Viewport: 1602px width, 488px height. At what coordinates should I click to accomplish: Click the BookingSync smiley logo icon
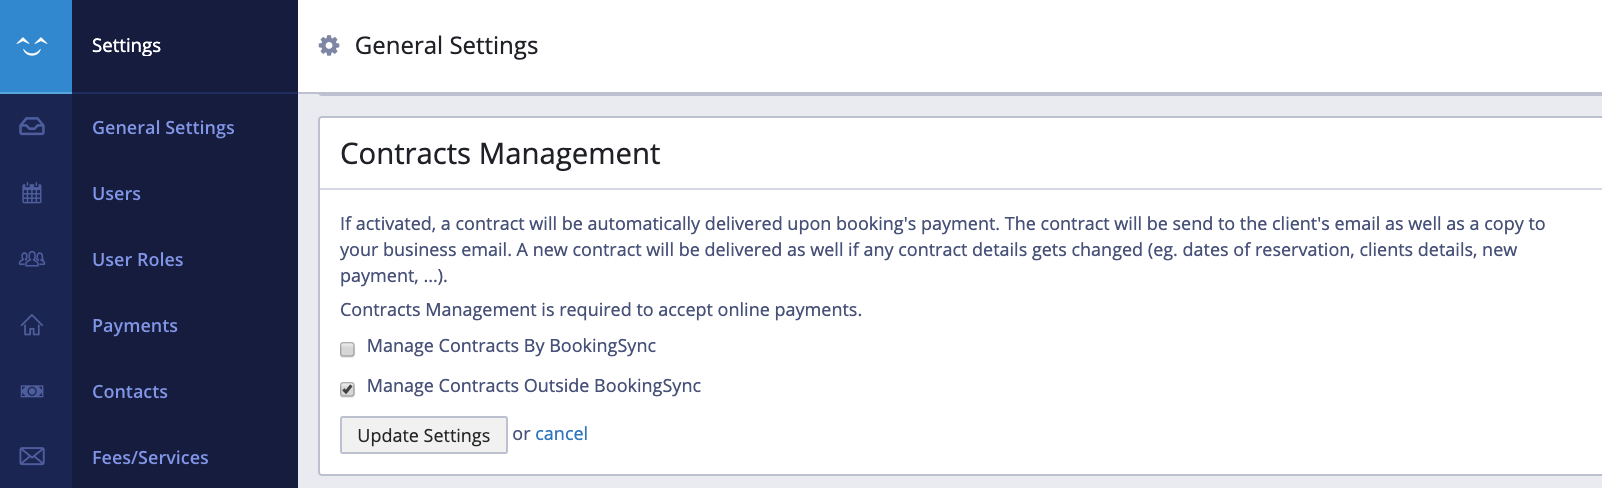tap(33, 46)
